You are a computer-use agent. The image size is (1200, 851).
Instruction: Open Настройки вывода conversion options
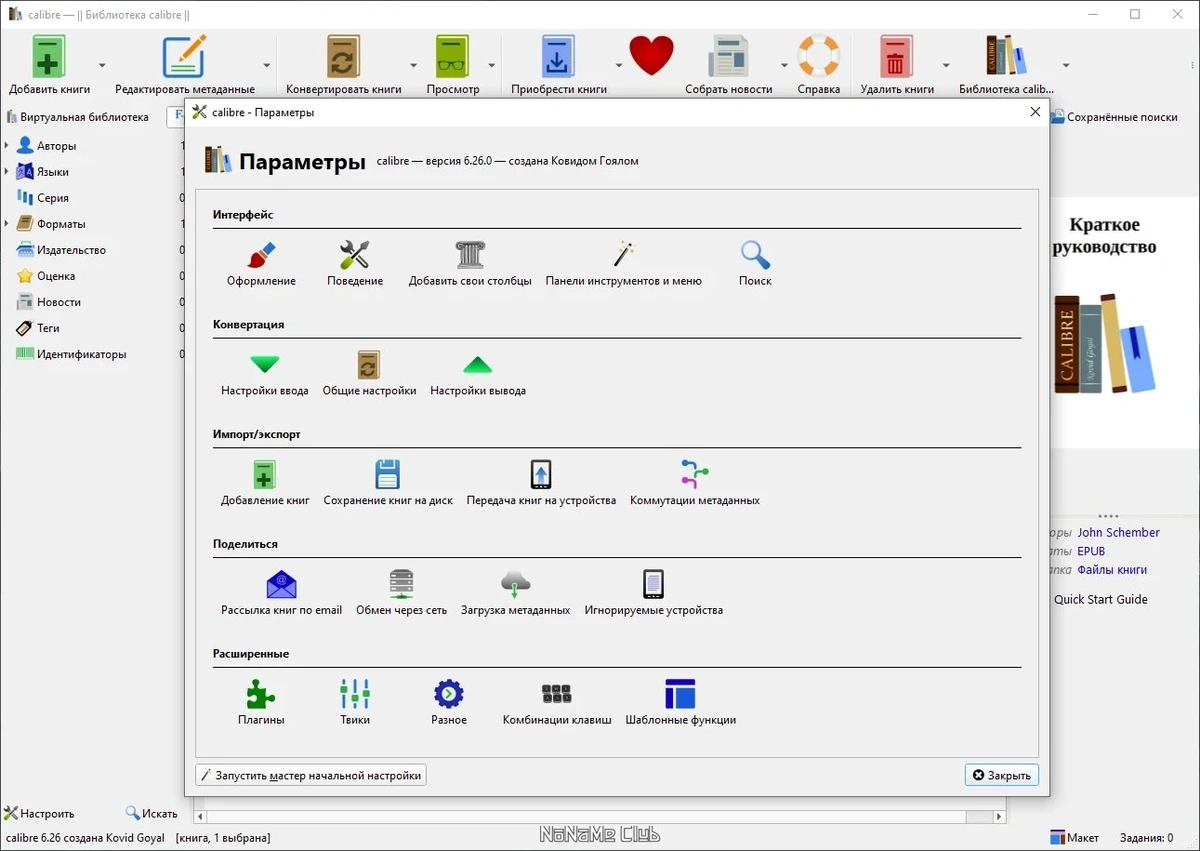tap(478, 374)
